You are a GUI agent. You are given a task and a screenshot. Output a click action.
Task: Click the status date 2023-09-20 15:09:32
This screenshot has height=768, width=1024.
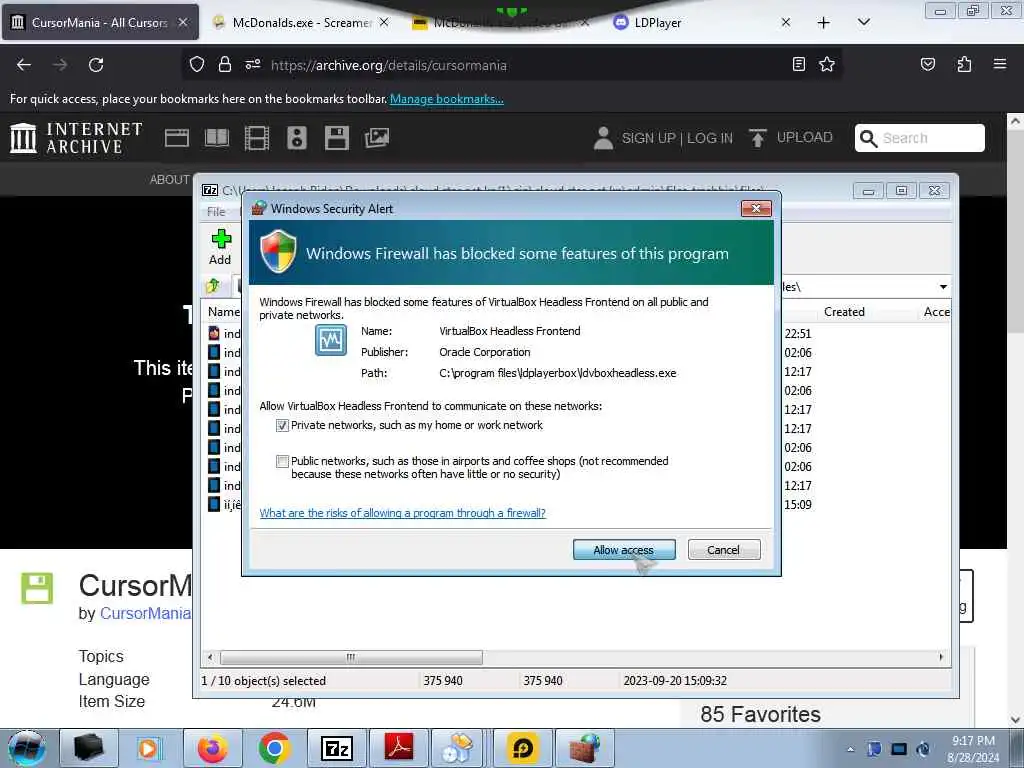click(675, 680)
